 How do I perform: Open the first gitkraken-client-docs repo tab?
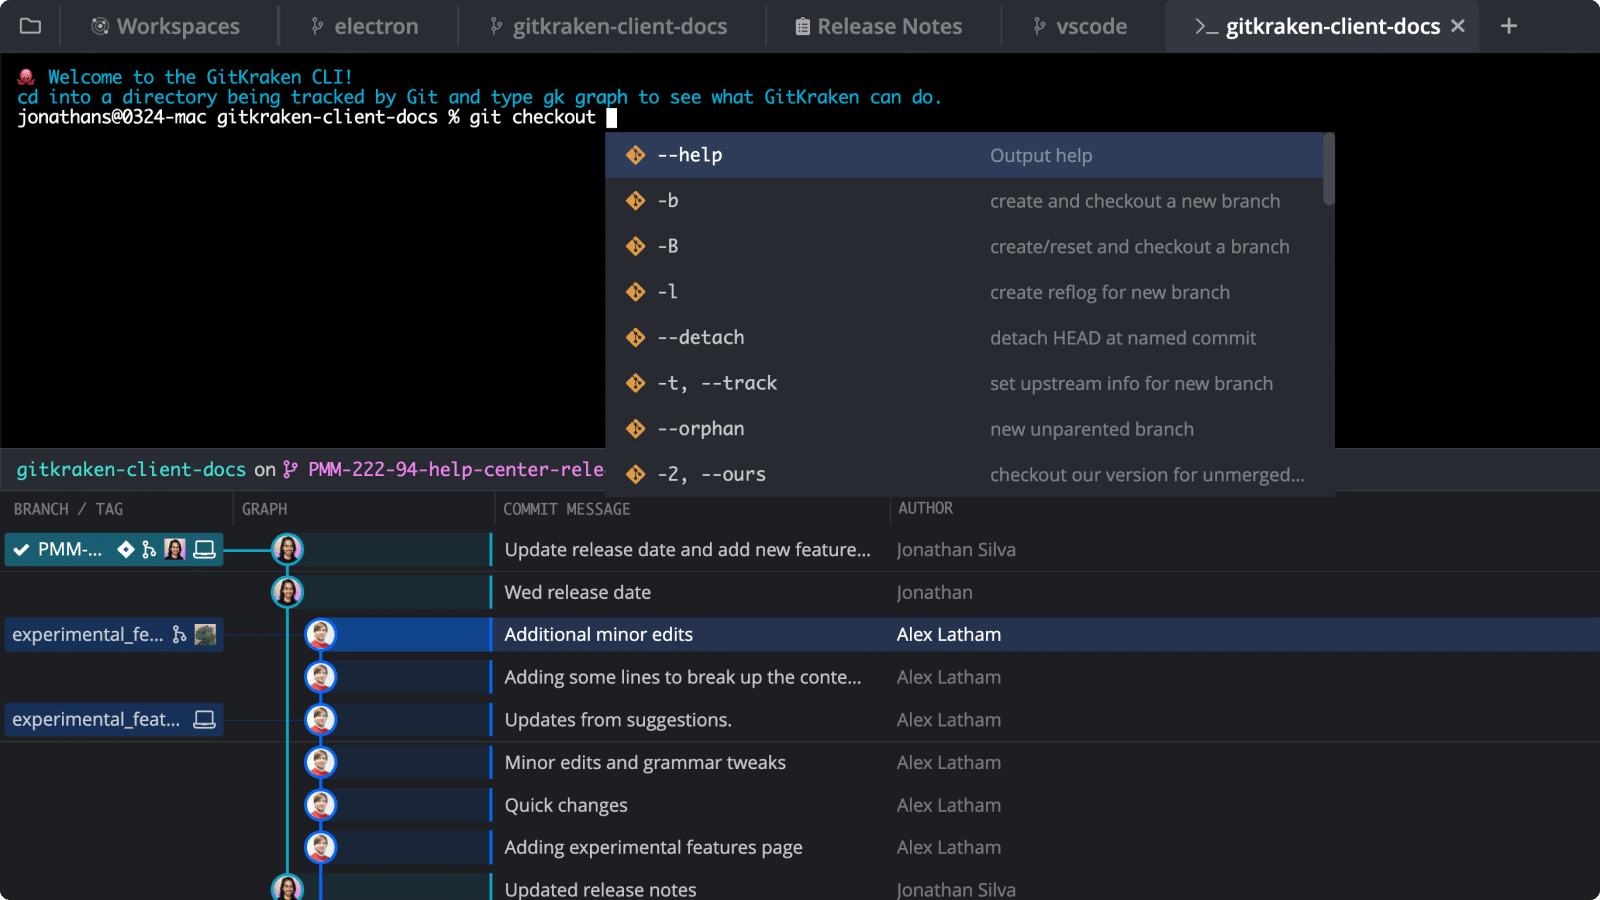point(609,26)
